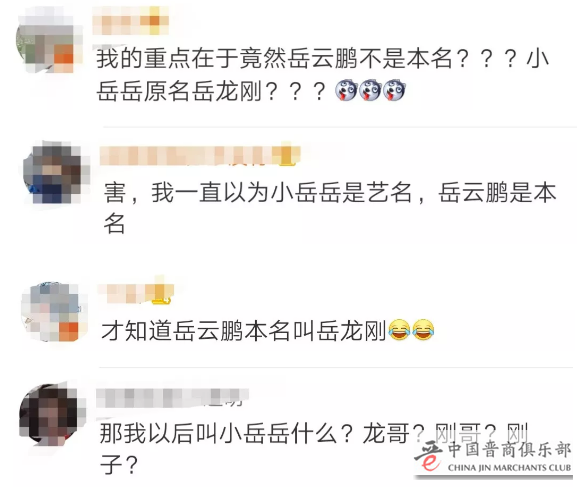Select the fourth commenter's gray blurred username
This screenshot has height=490, width=583.
[x=172, y=397]
